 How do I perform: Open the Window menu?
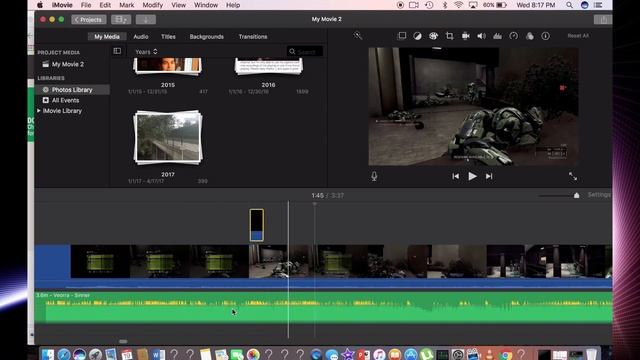pyautogui.click(x=206, y=5)
